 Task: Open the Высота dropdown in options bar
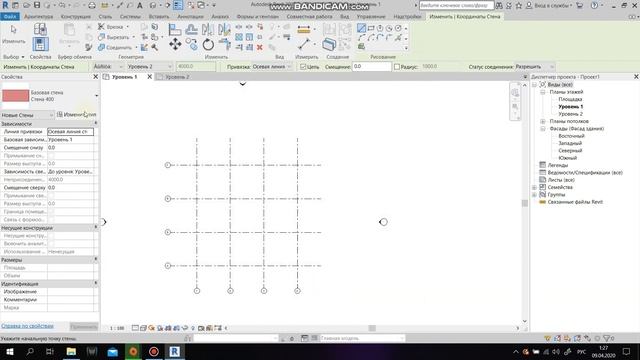[x=108, y=67]
